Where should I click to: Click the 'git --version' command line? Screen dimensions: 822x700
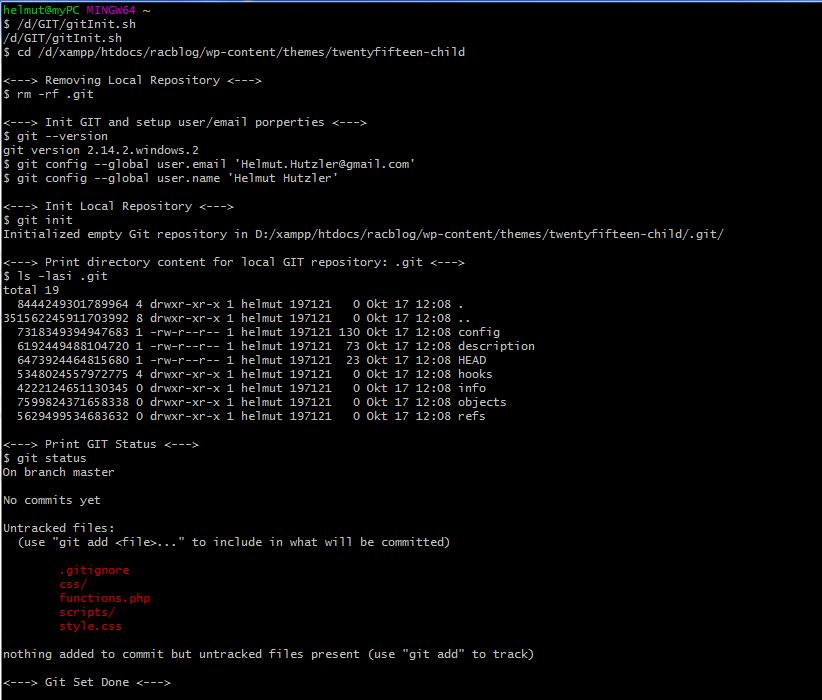55,136
